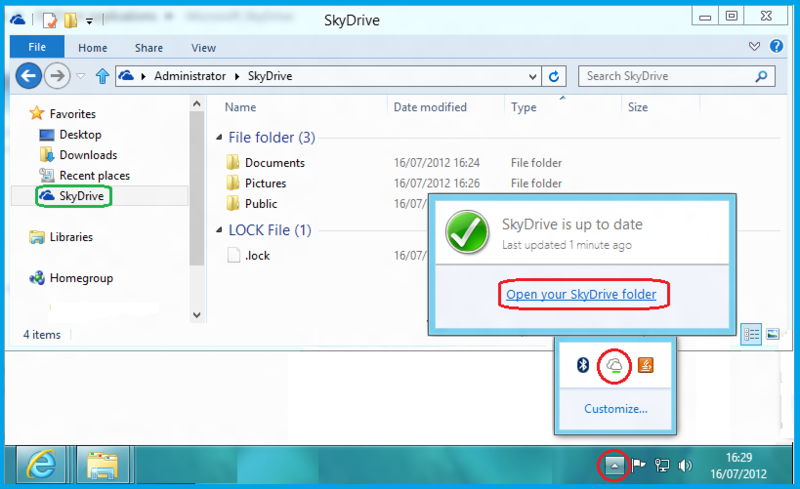800x489 pixels.
Task: Click the network tray icon
Action: point(662,465)
